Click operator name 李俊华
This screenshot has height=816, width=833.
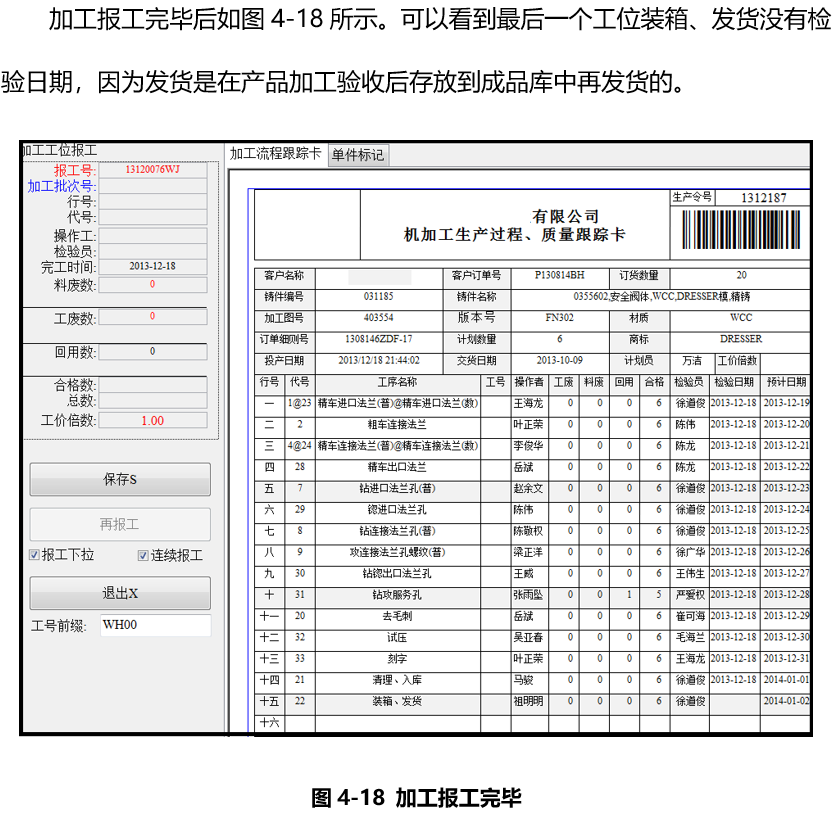click(528, 446)
